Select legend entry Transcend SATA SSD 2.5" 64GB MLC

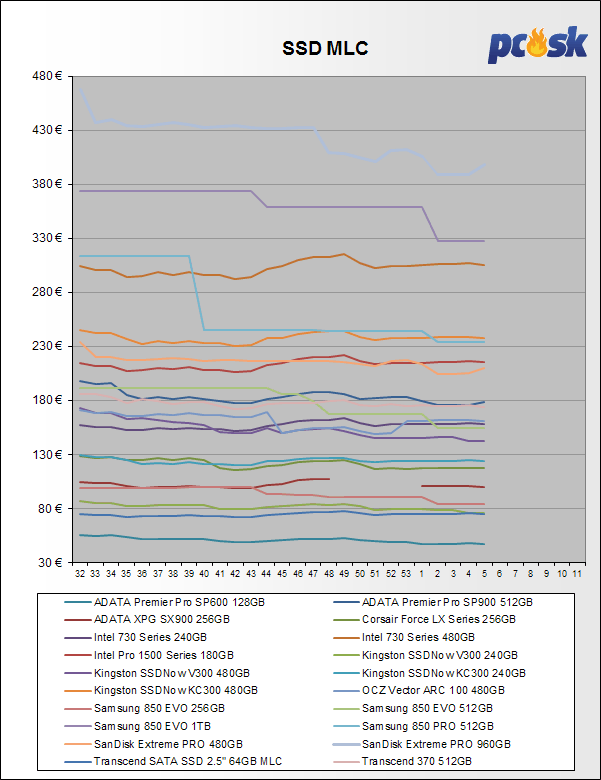point(173,761)
